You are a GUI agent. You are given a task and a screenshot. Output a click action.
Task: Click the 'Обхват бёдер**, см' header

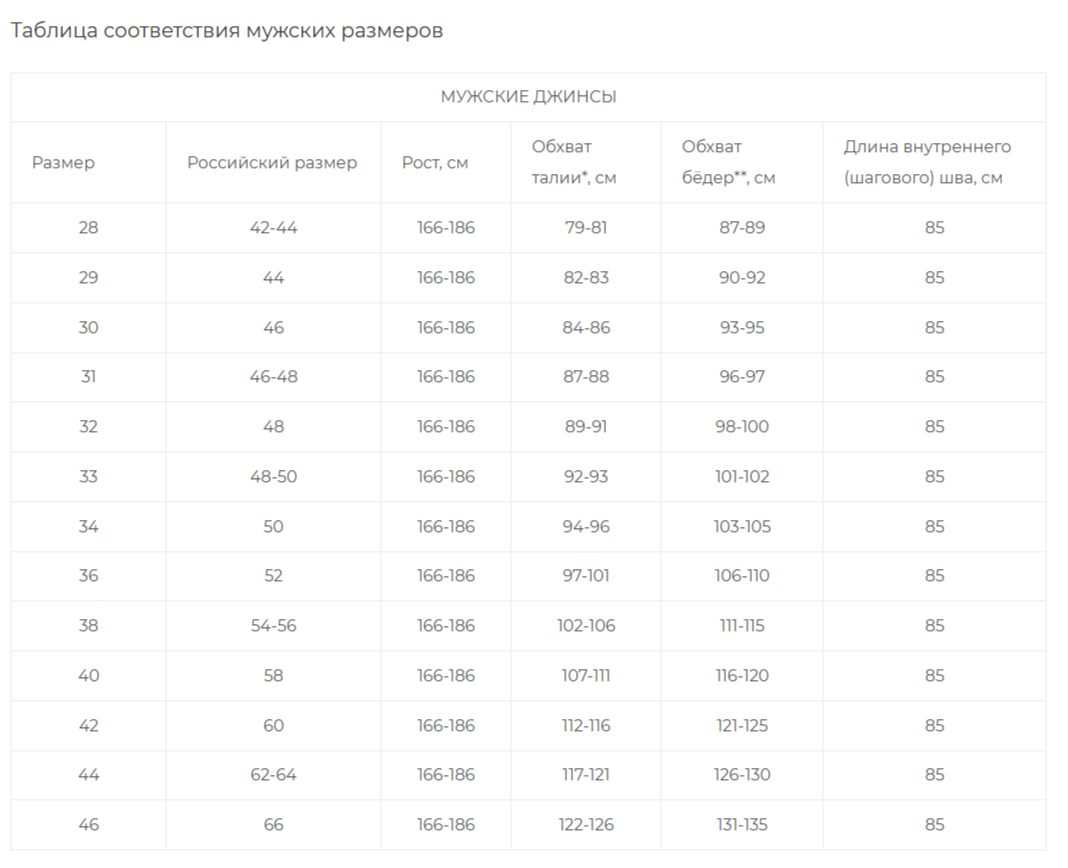pyautogui.click(x=728, y=162)
